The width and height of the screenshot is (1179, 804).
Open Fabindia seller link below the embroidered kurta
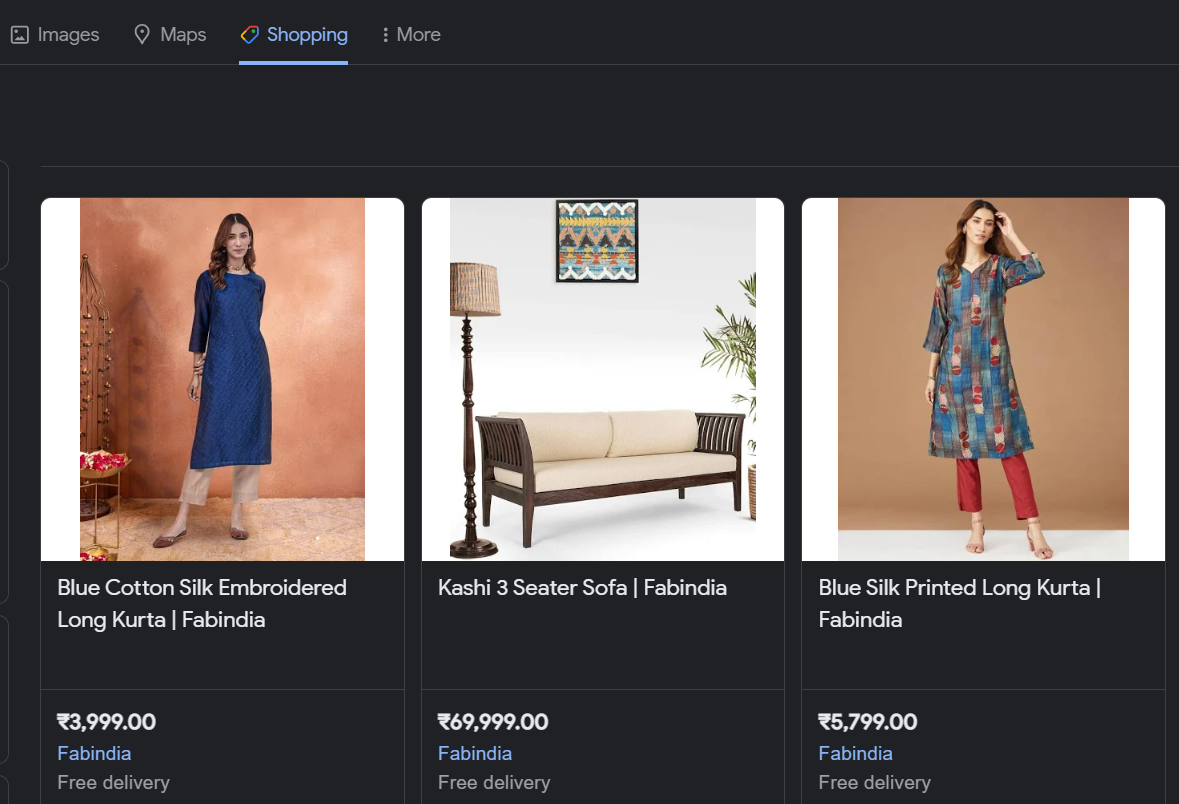94,753
